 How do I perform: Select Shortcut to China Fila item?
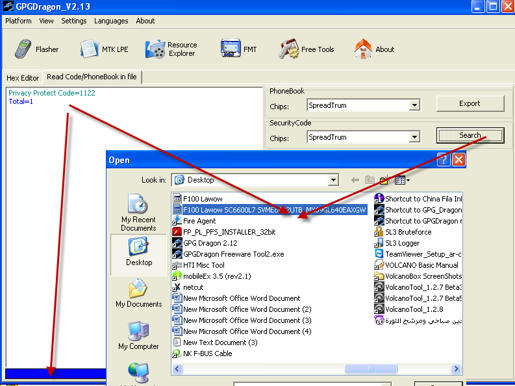418,199
